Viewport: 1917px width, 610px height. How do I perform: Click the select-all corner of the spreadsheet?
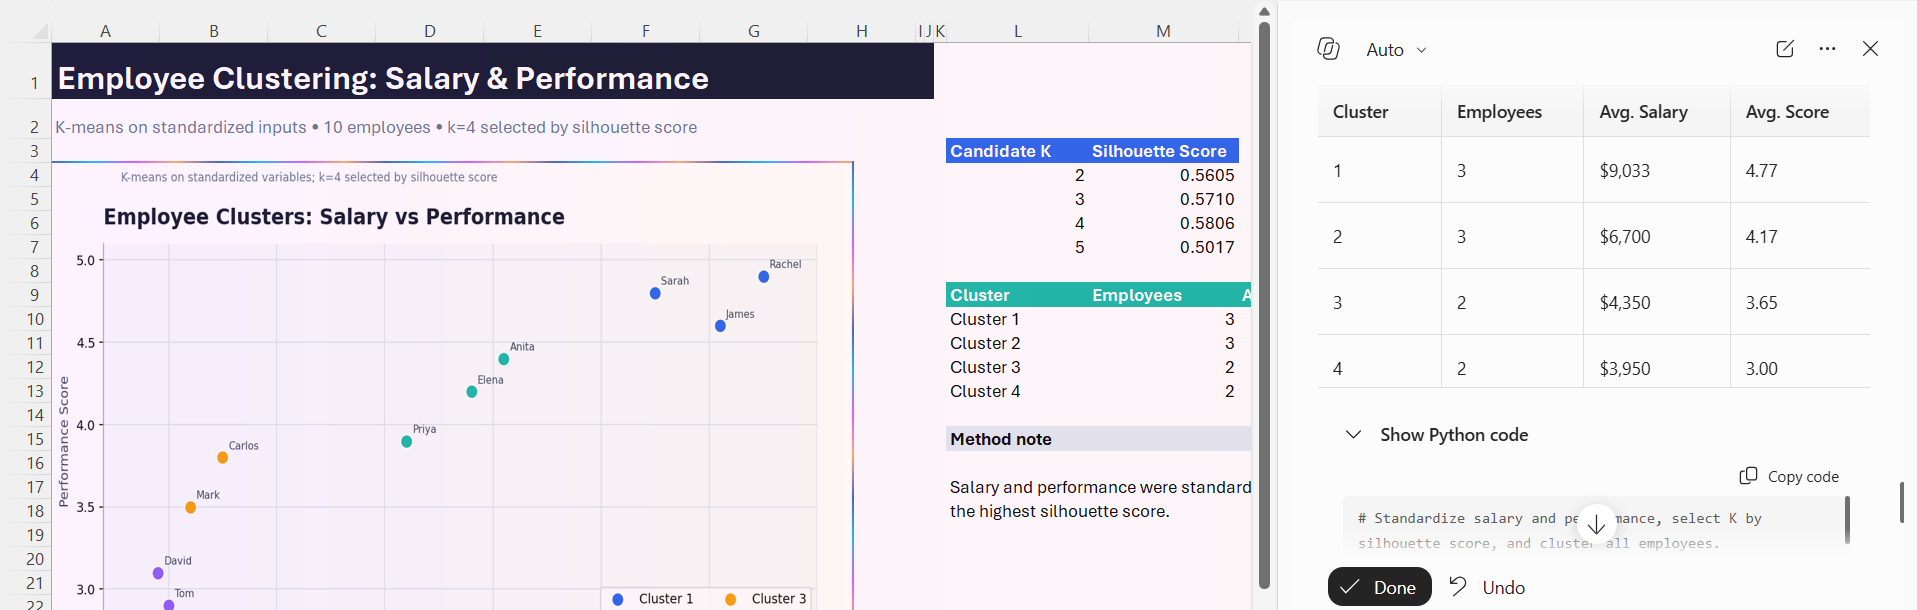38,32
